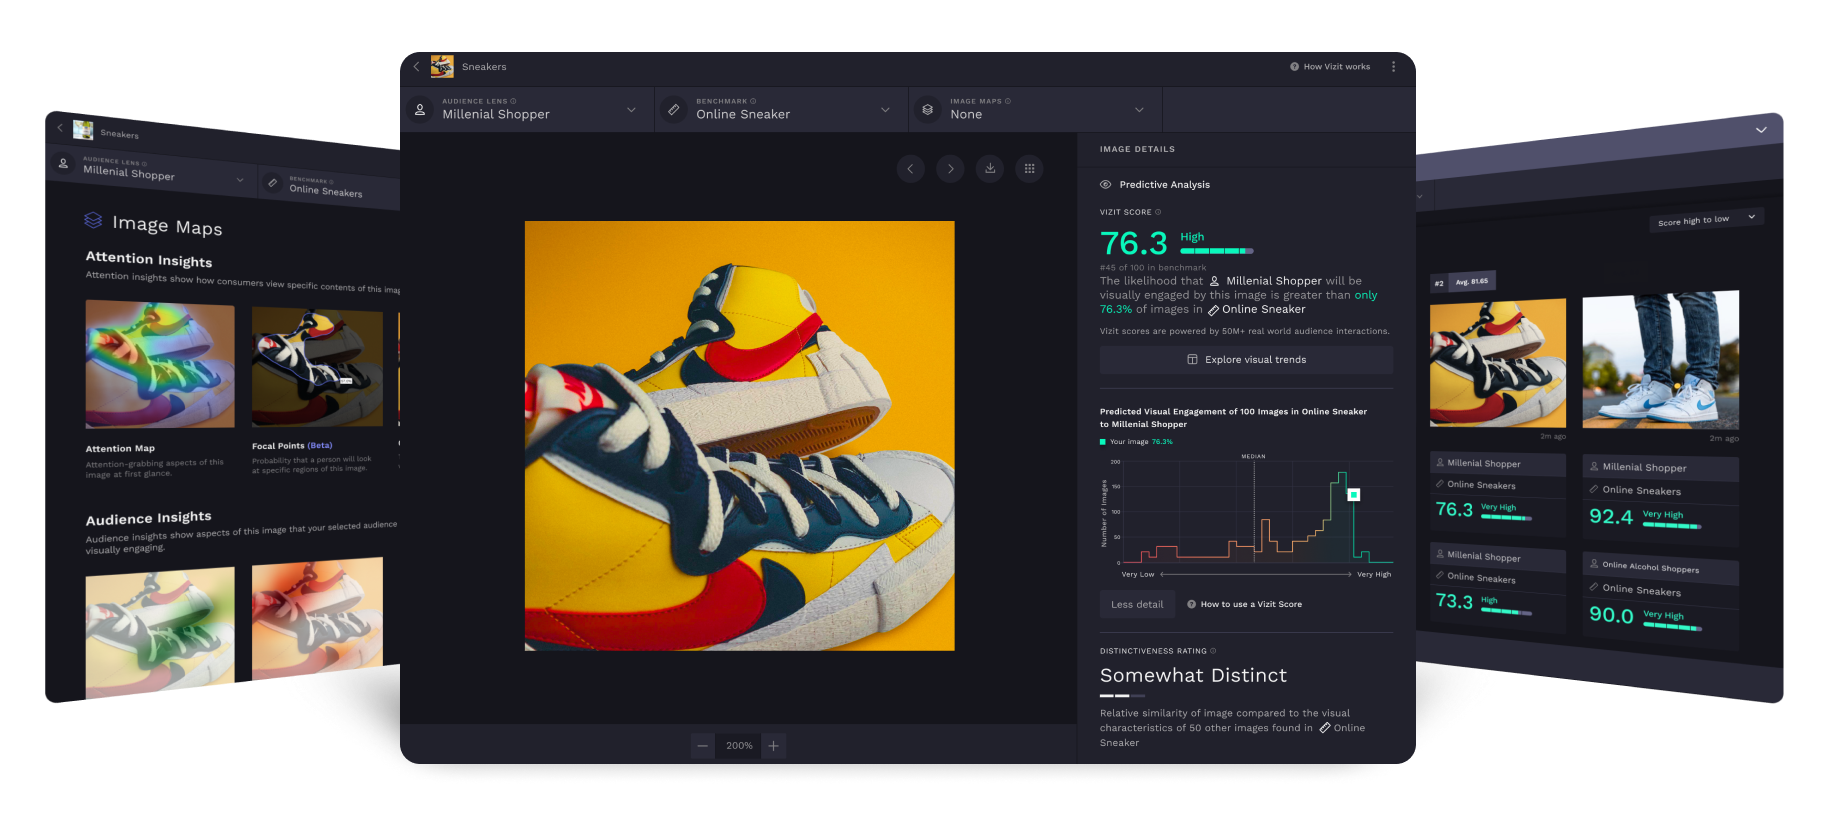
Task: Zoom out with the minus button
Action: click(x=703, y=746)
